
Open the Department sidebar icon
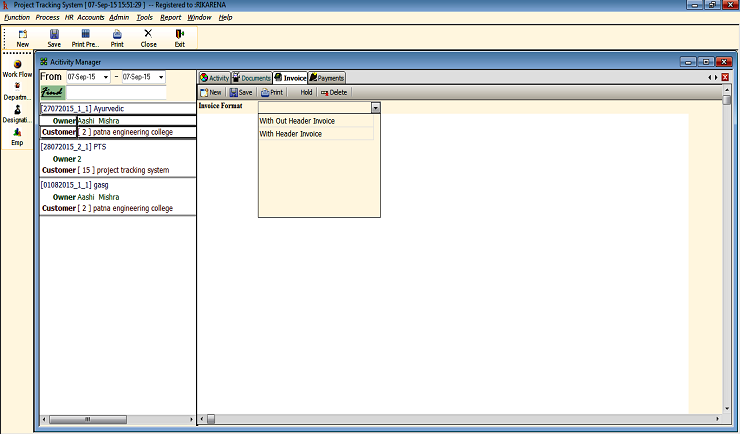18,92
